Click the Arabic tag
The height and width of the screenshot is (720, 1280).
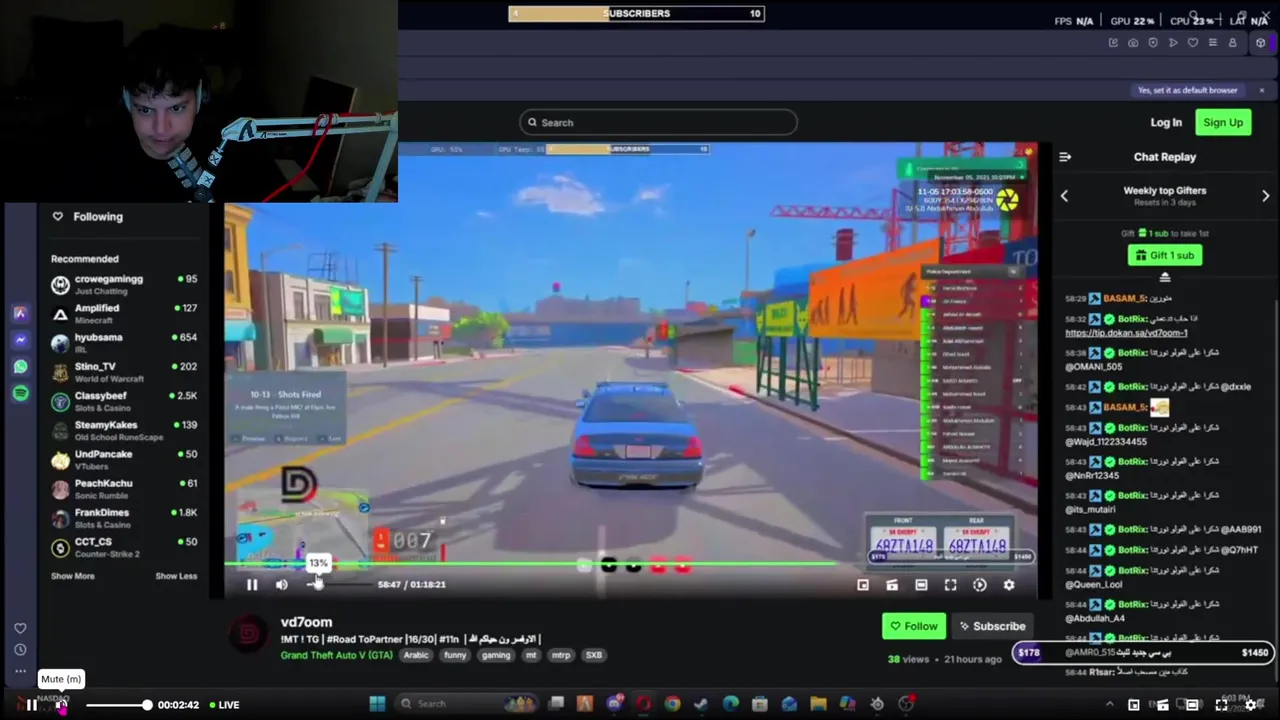coord(416,656)
